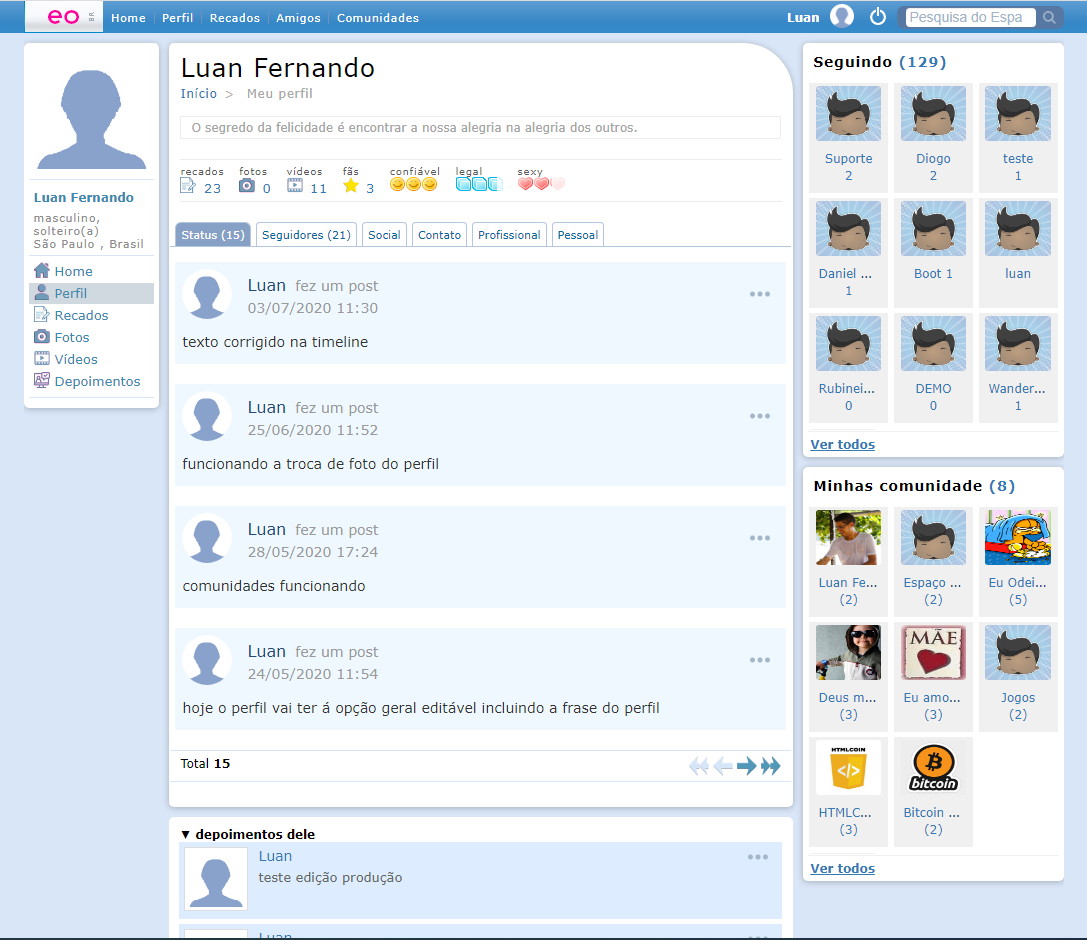The width and height of the screenshot is (1087, 940).
Task: Click the sexy hearts icons
Action: tap(541, 184)
